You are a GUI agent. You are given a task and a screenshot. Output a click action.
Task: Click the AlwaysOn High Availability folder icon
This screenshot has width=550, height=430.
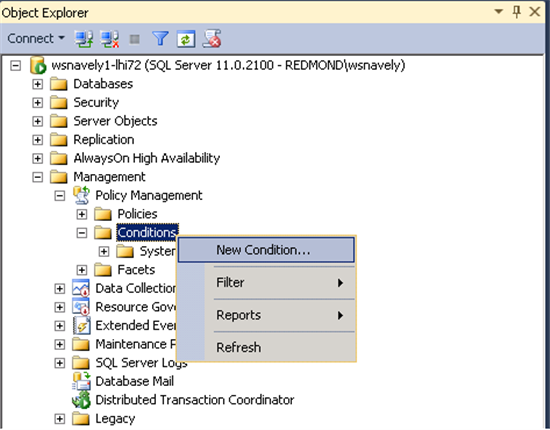tap(59, 159)
